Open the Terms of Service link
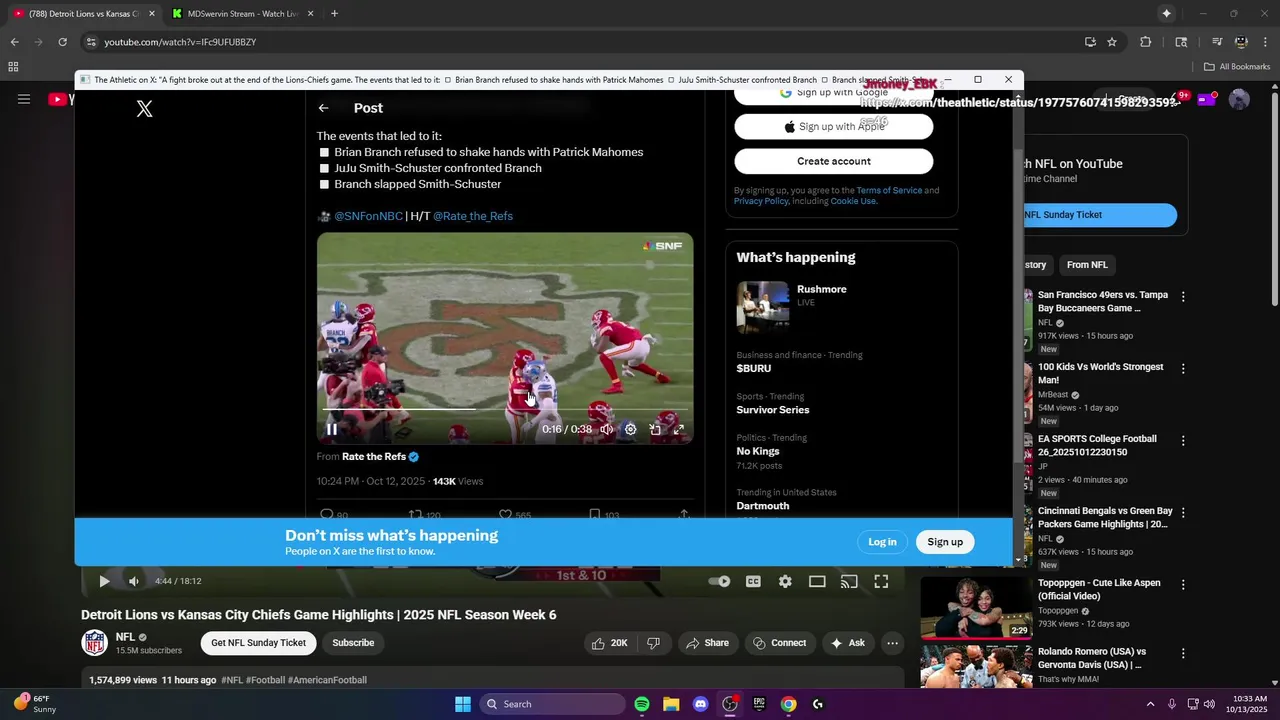1280x720 pixels. (889, 190)
